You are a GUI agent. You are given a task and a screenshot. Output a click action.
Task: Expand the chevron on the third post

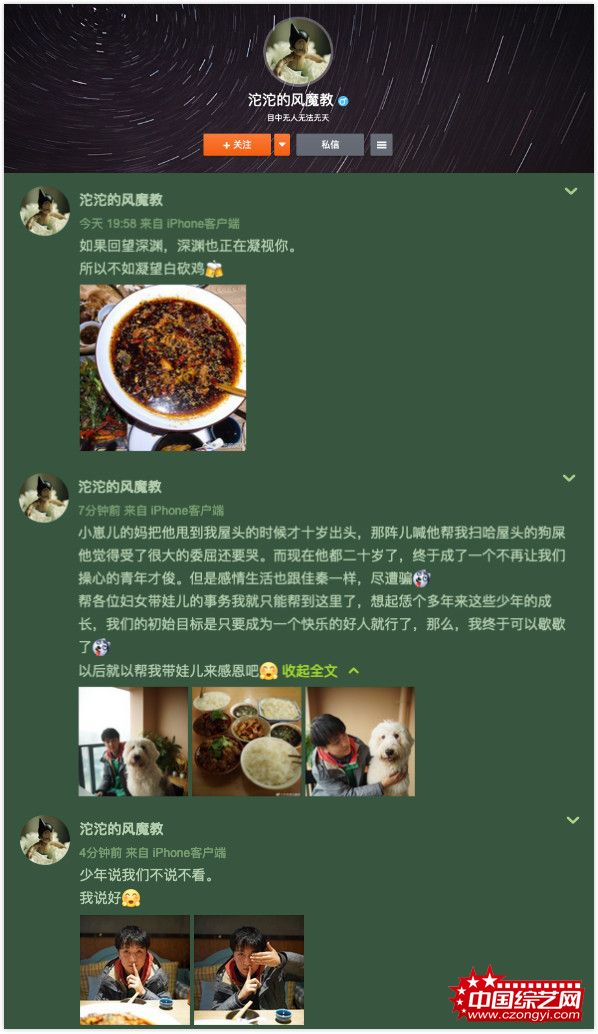pyautogui.click(x=573, y=820)
